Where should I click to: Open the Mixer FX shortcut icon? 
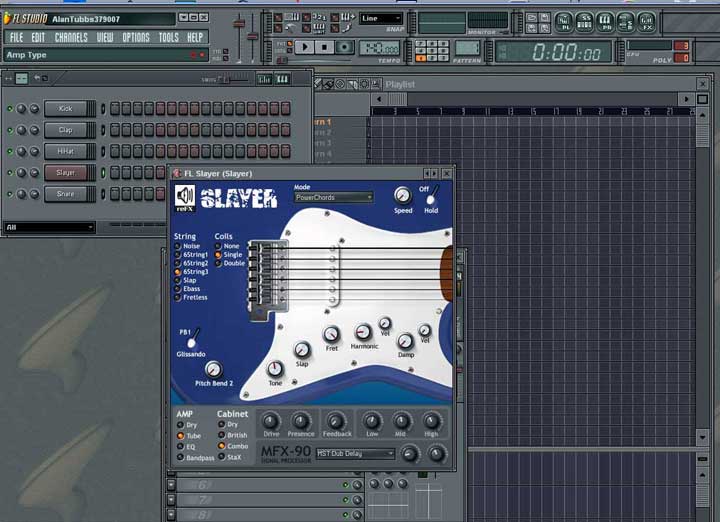646,22
